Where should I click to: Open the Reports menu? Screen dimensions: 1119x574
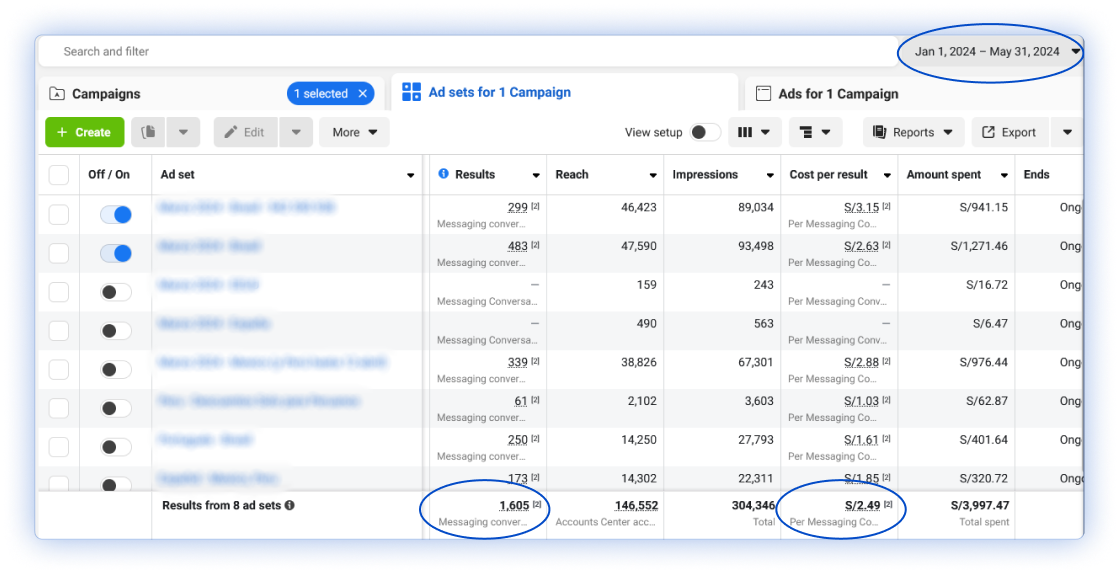(x=913, y=132)
